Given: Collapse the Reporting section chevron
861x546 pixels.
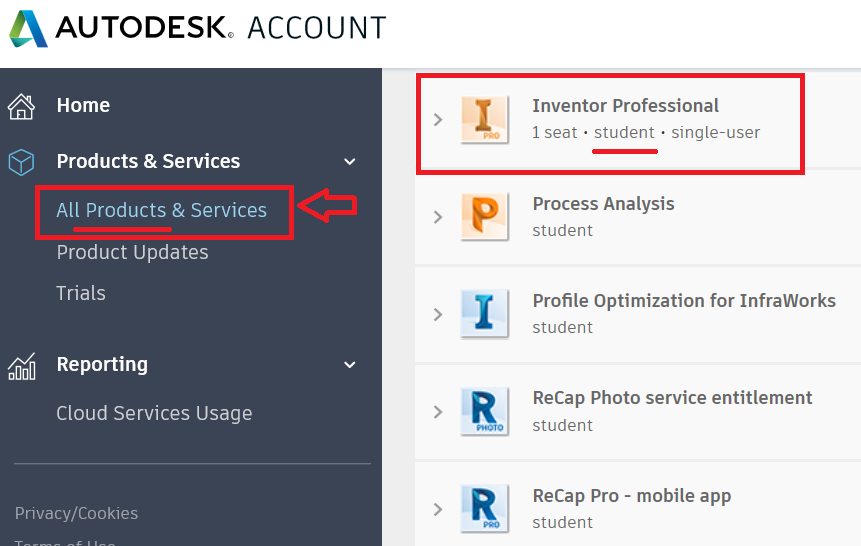Looking at the screenshot, I should click(350, 365).
